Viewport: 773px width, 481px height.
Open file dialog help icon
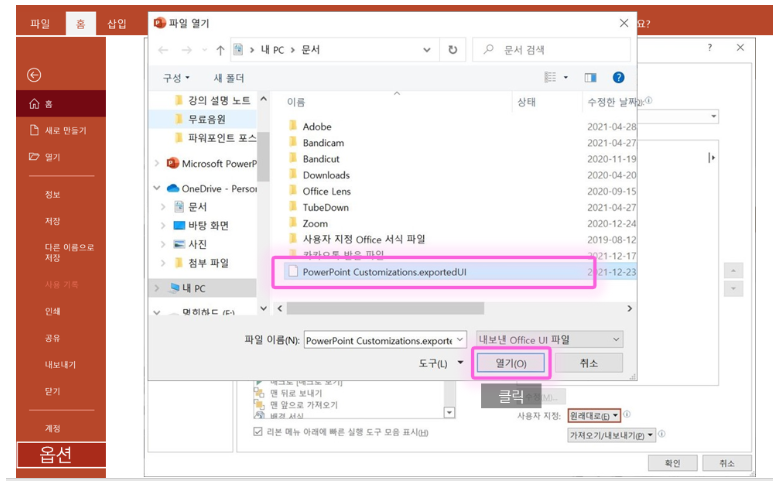[618, 77]
